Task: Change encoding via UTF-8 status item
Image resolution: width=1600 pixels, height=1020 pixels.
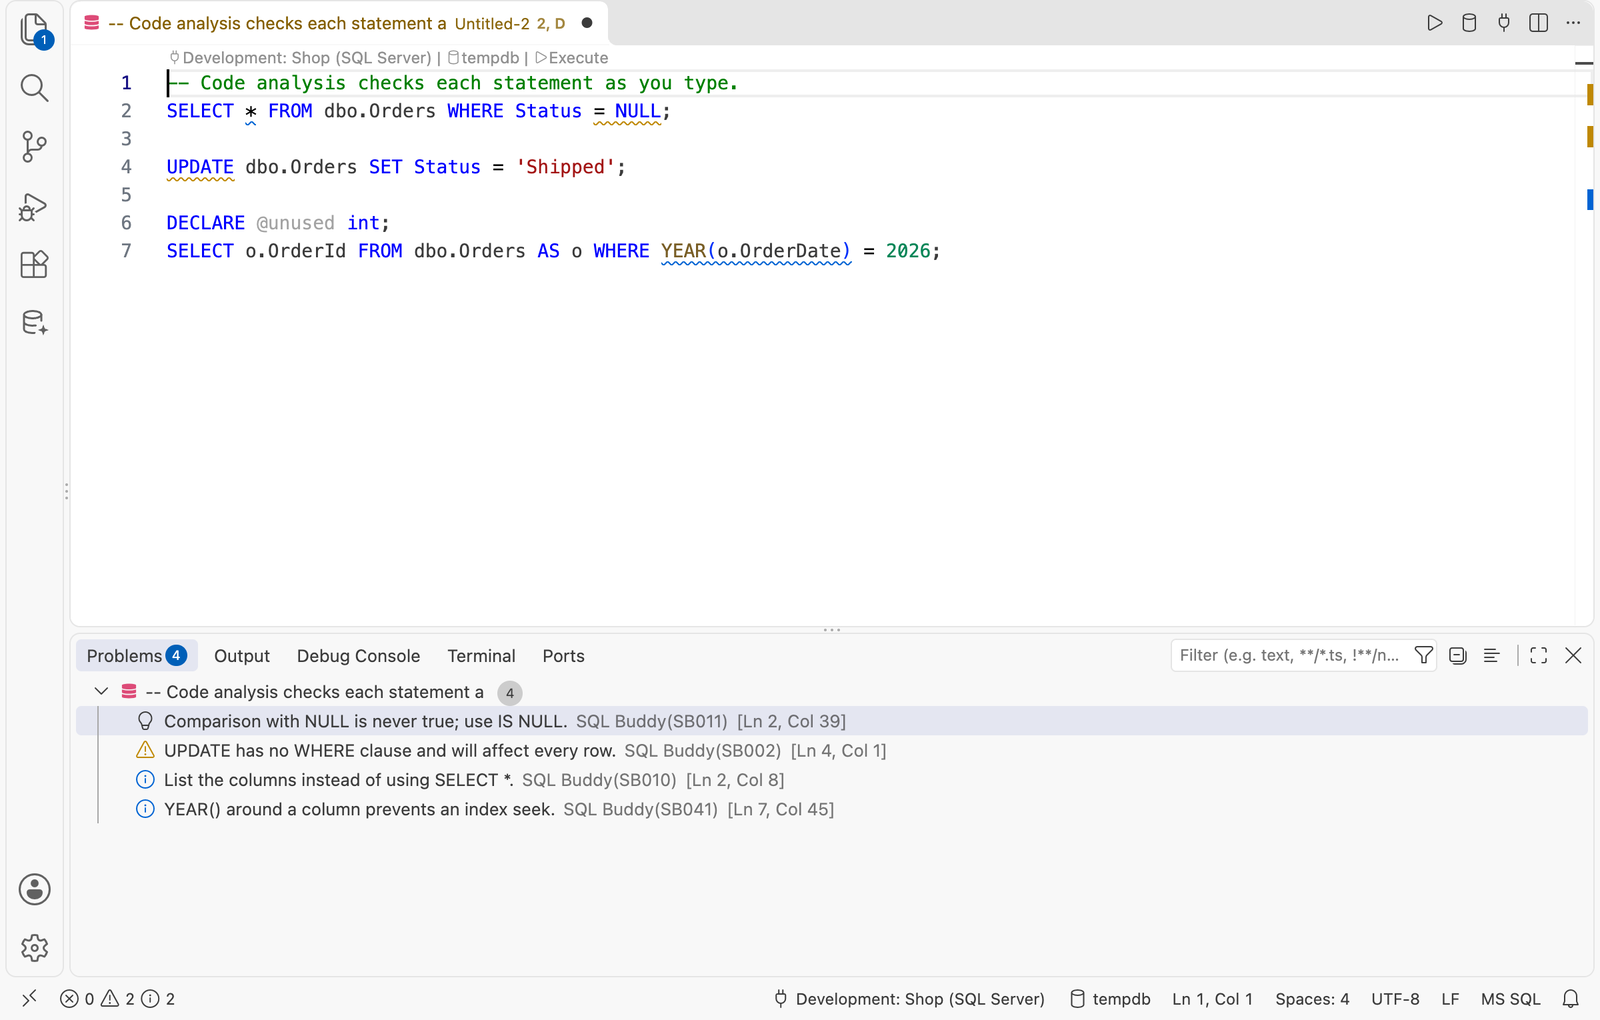Action: (1395, 998)
